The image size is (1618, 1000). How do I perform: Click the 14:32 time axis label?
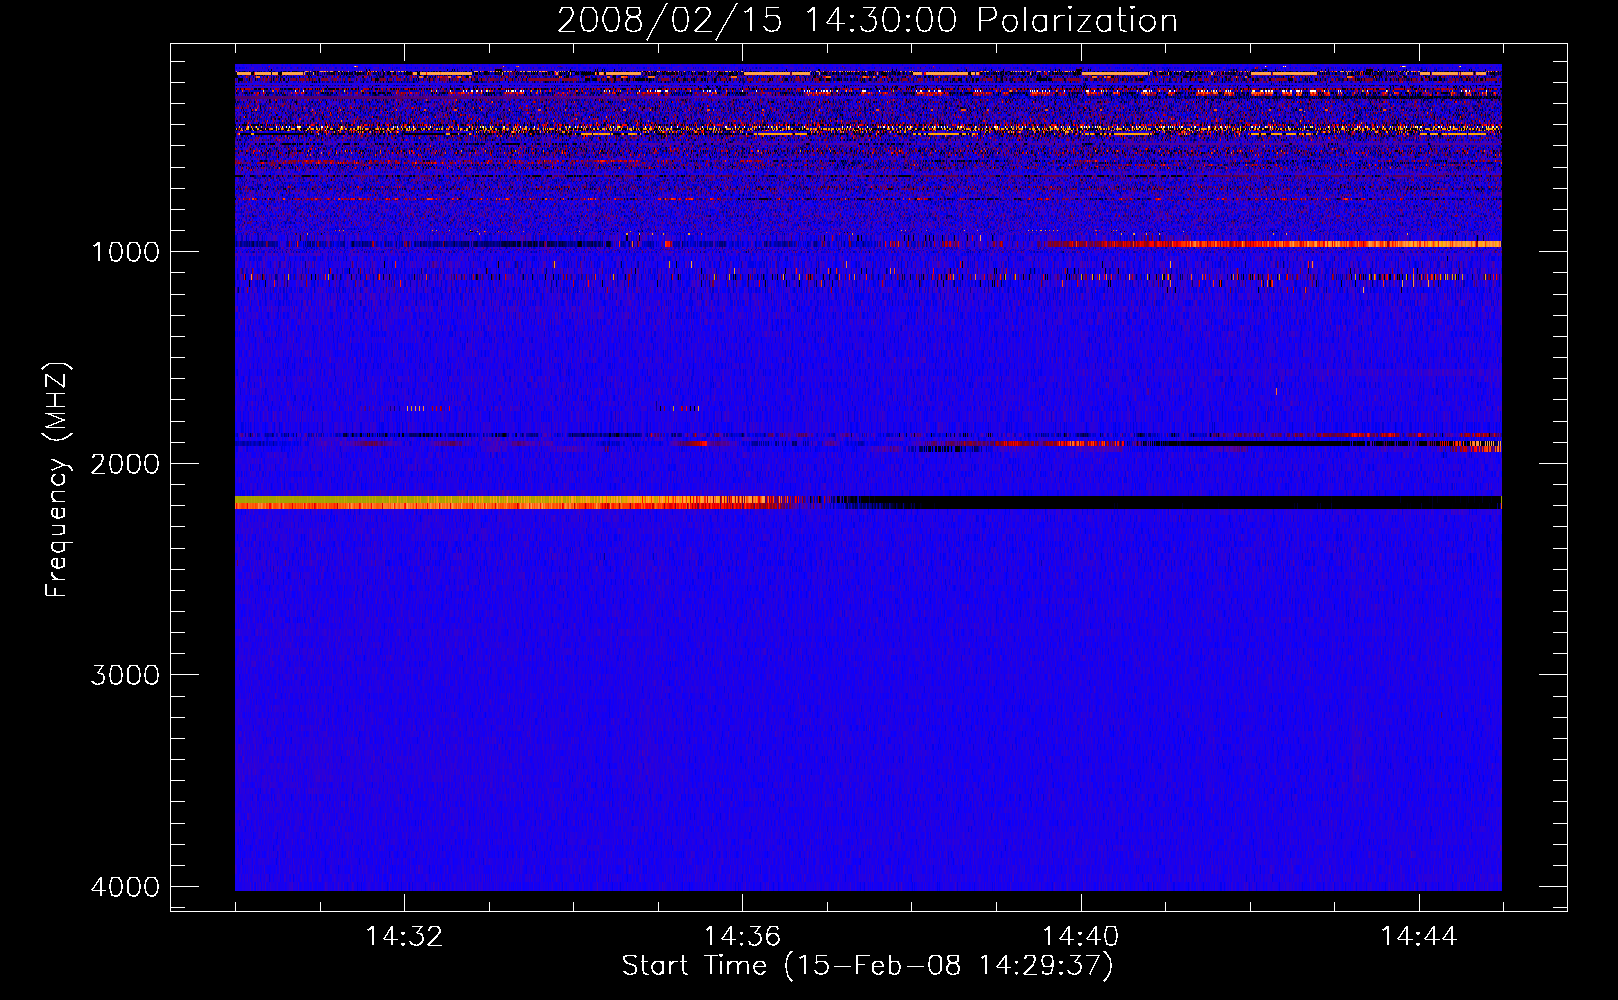404,937
